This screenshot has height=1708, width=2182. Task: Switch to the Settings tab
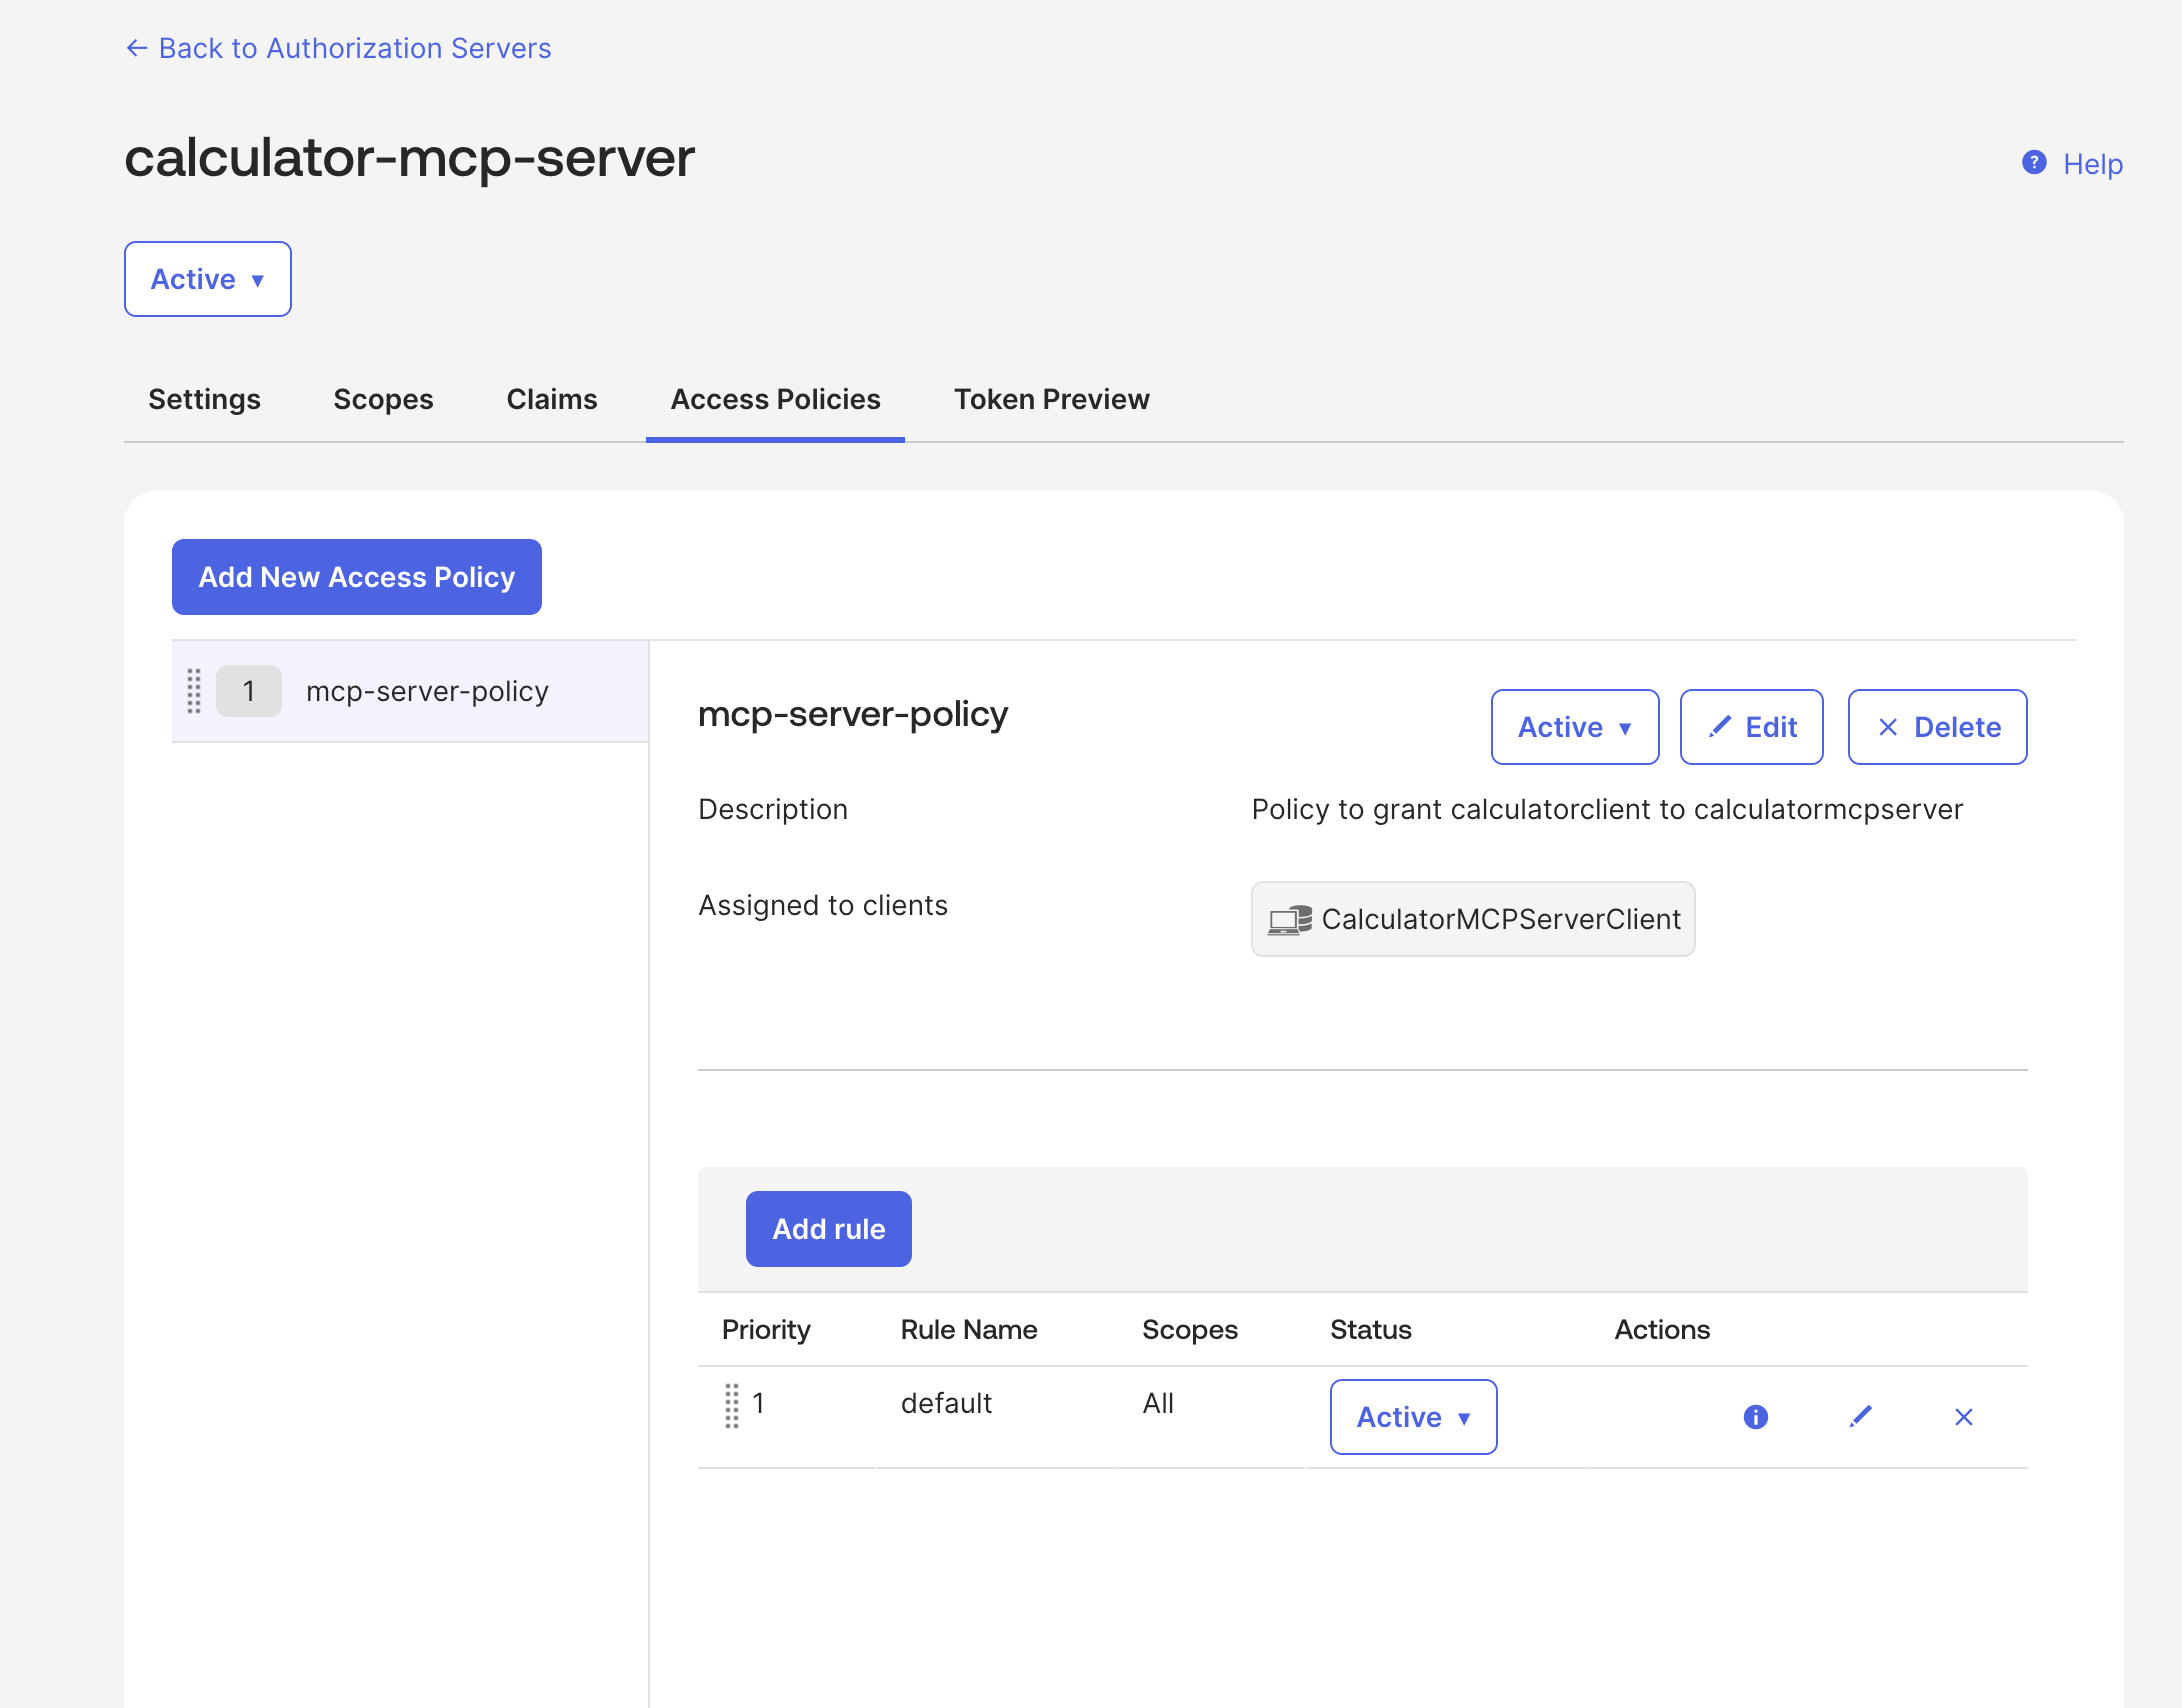(x=204, y=399)
